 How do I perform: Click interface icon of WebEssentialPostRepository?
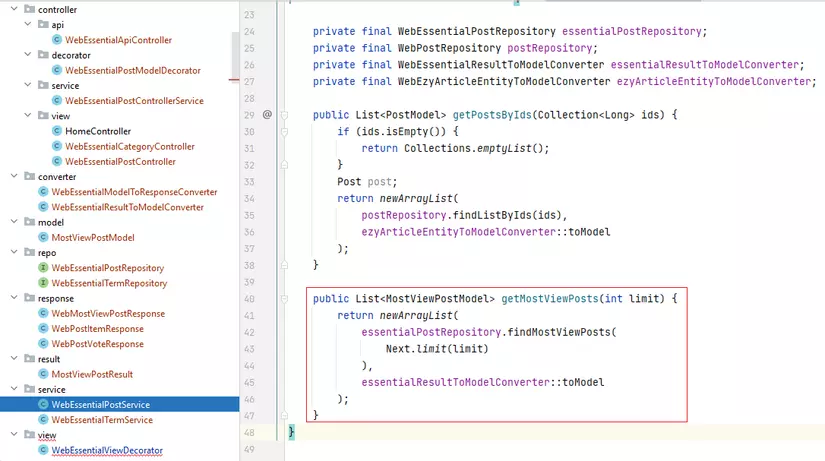[x=43, y=268]
